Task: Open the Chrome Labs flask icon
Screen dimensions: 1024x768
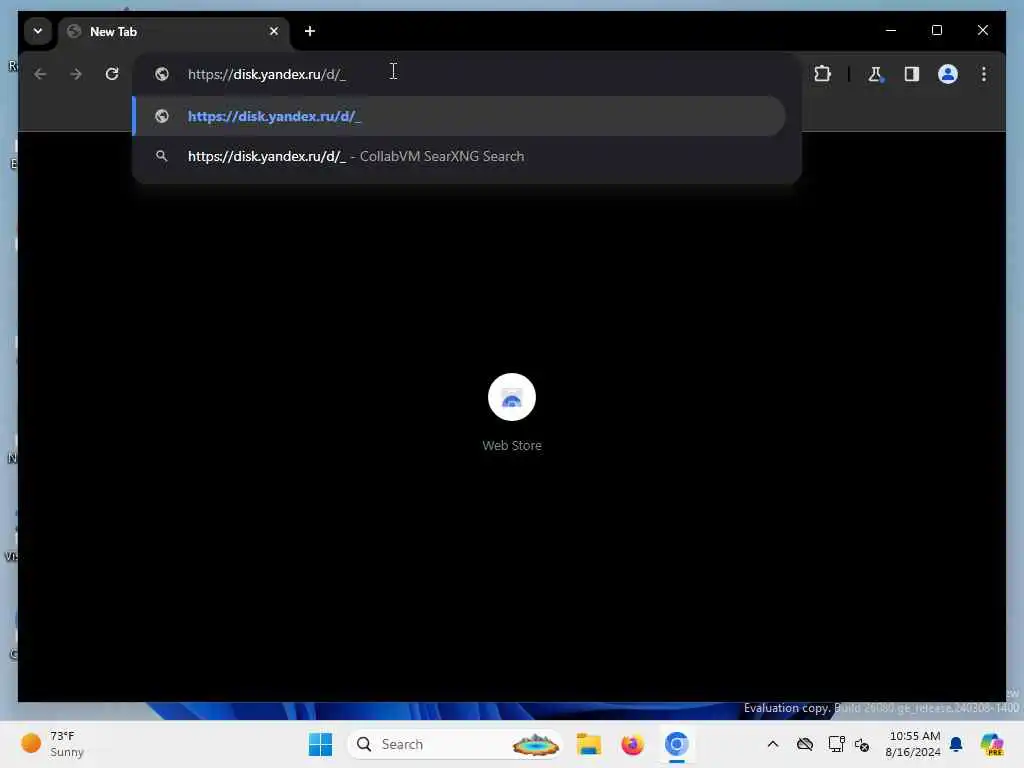Action: [875, 74]
